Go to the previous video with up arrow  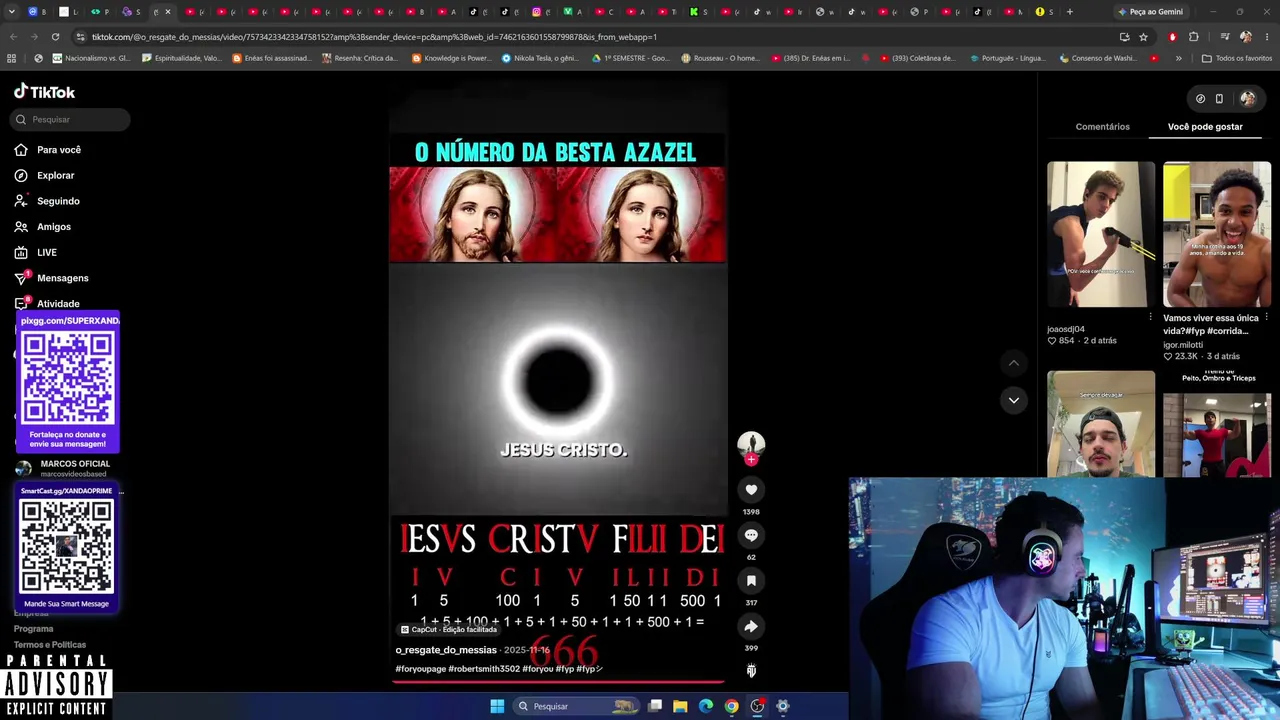(x=1013, y=363)
